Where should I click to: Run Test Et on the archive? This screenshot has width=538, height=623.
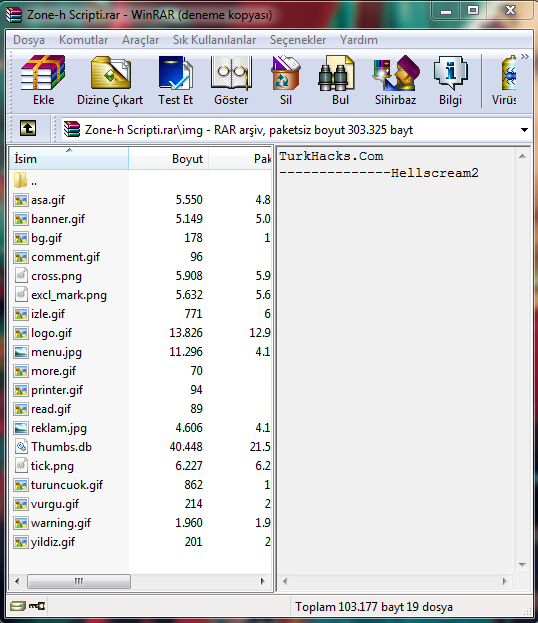(175, 81)
